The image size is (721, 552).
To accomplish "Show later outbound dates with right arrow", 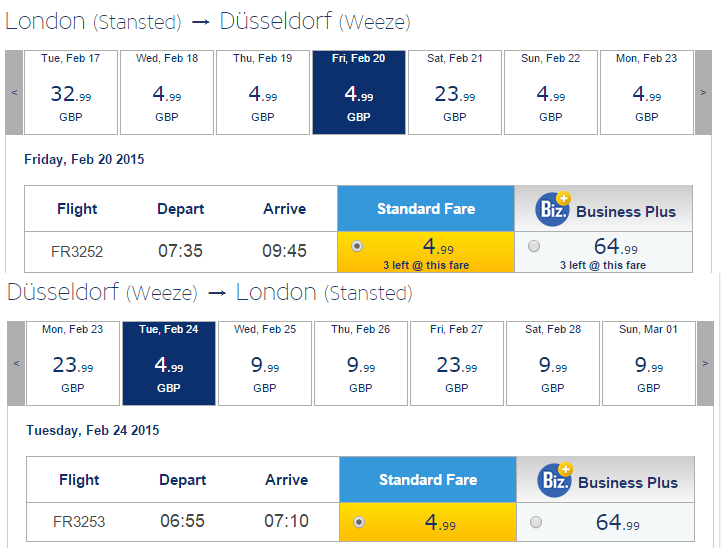I will (703, 92).
